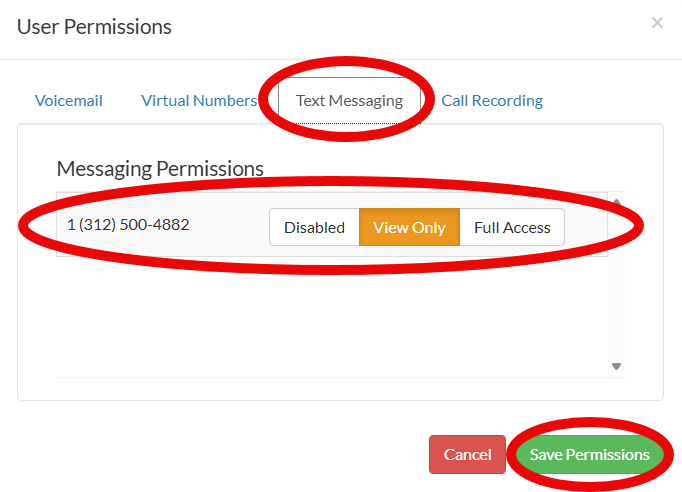Close the User Permissions dialog
Image resolution: width=682 pixels, height=492 pixels.
click(x=657, y=23)
